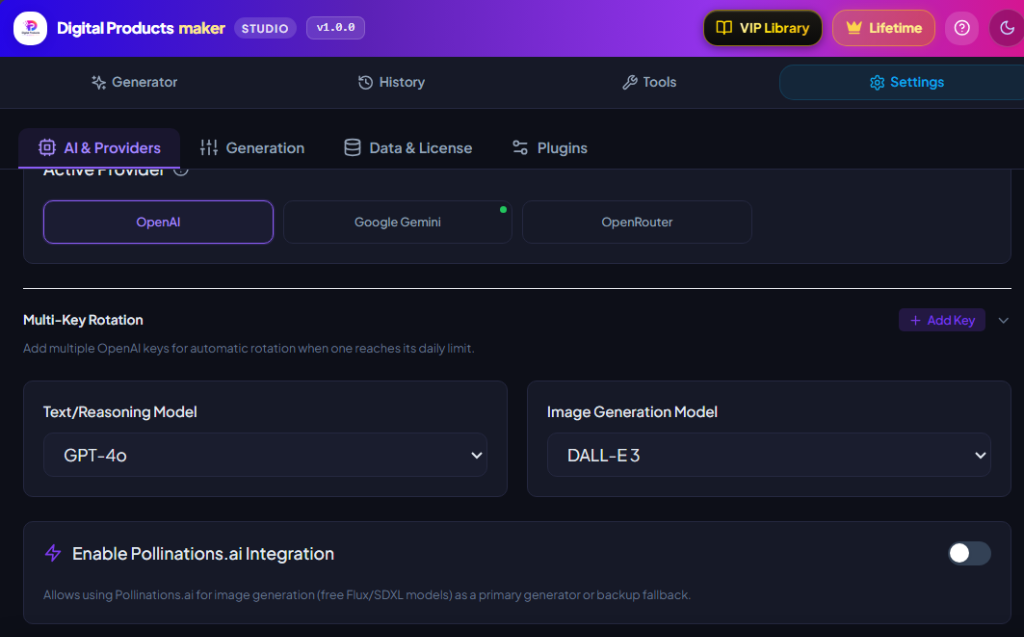Open the Plugins sub-tab
Screen dimensions: 1024x637
point(549,148)
